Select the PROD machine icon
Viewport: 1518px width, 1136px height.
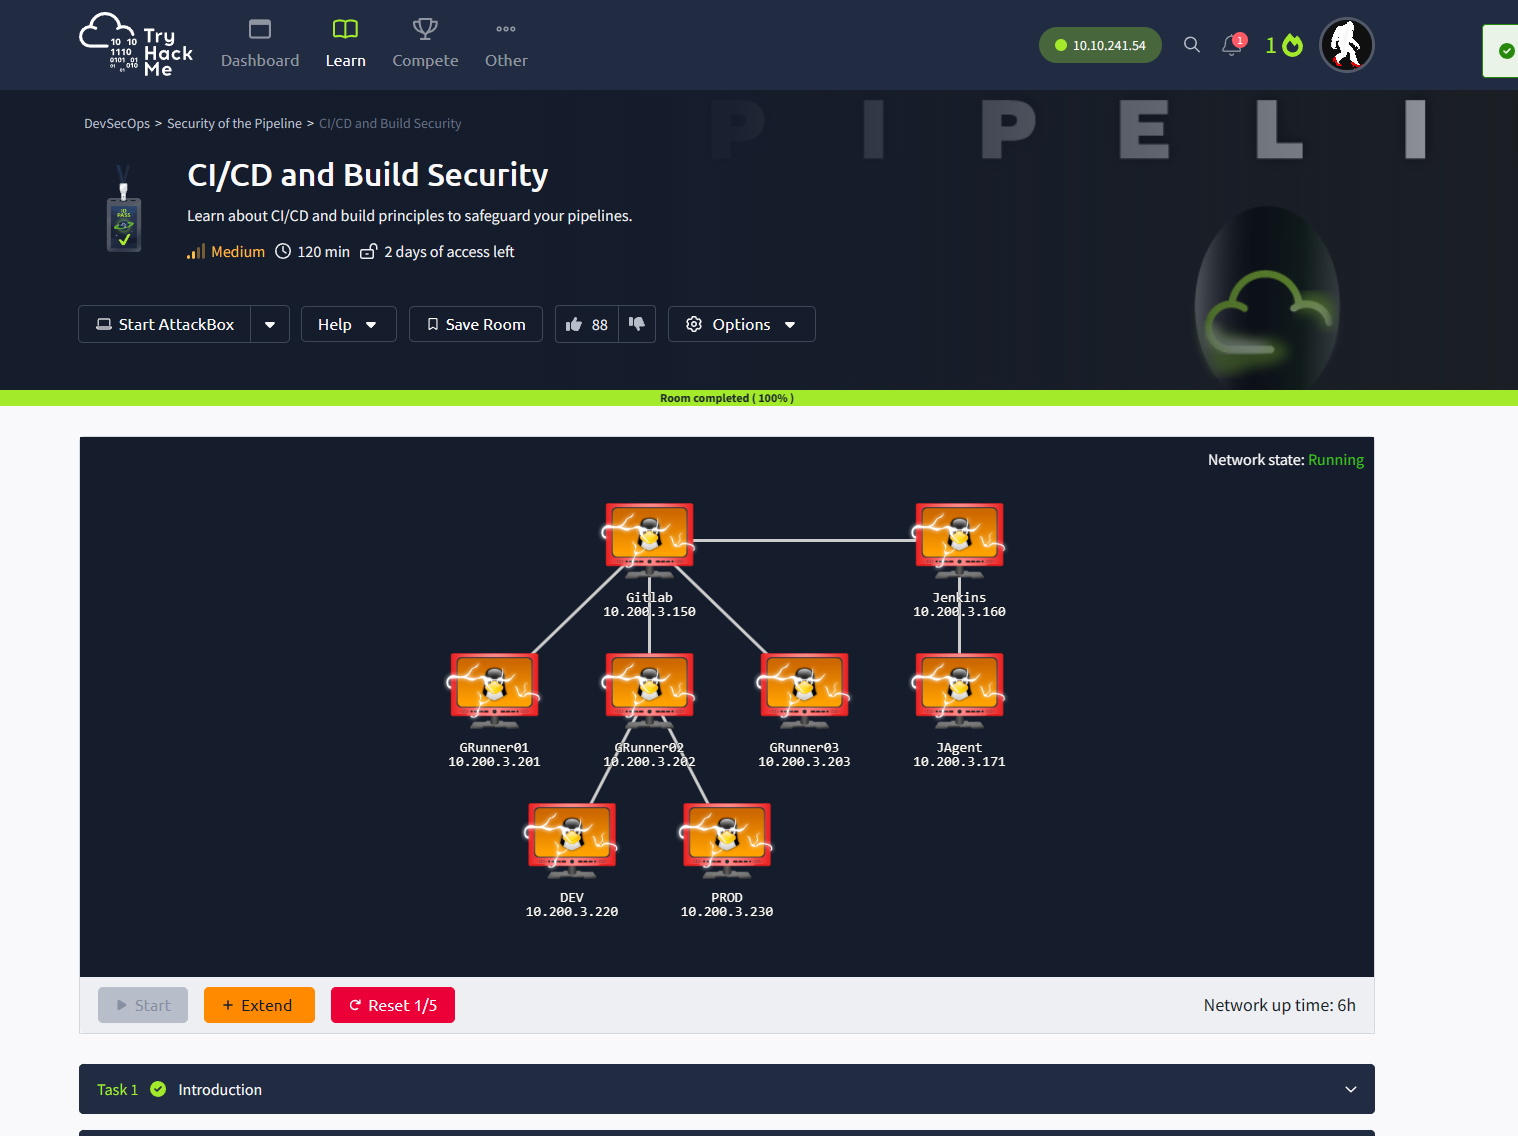point(727,841)
